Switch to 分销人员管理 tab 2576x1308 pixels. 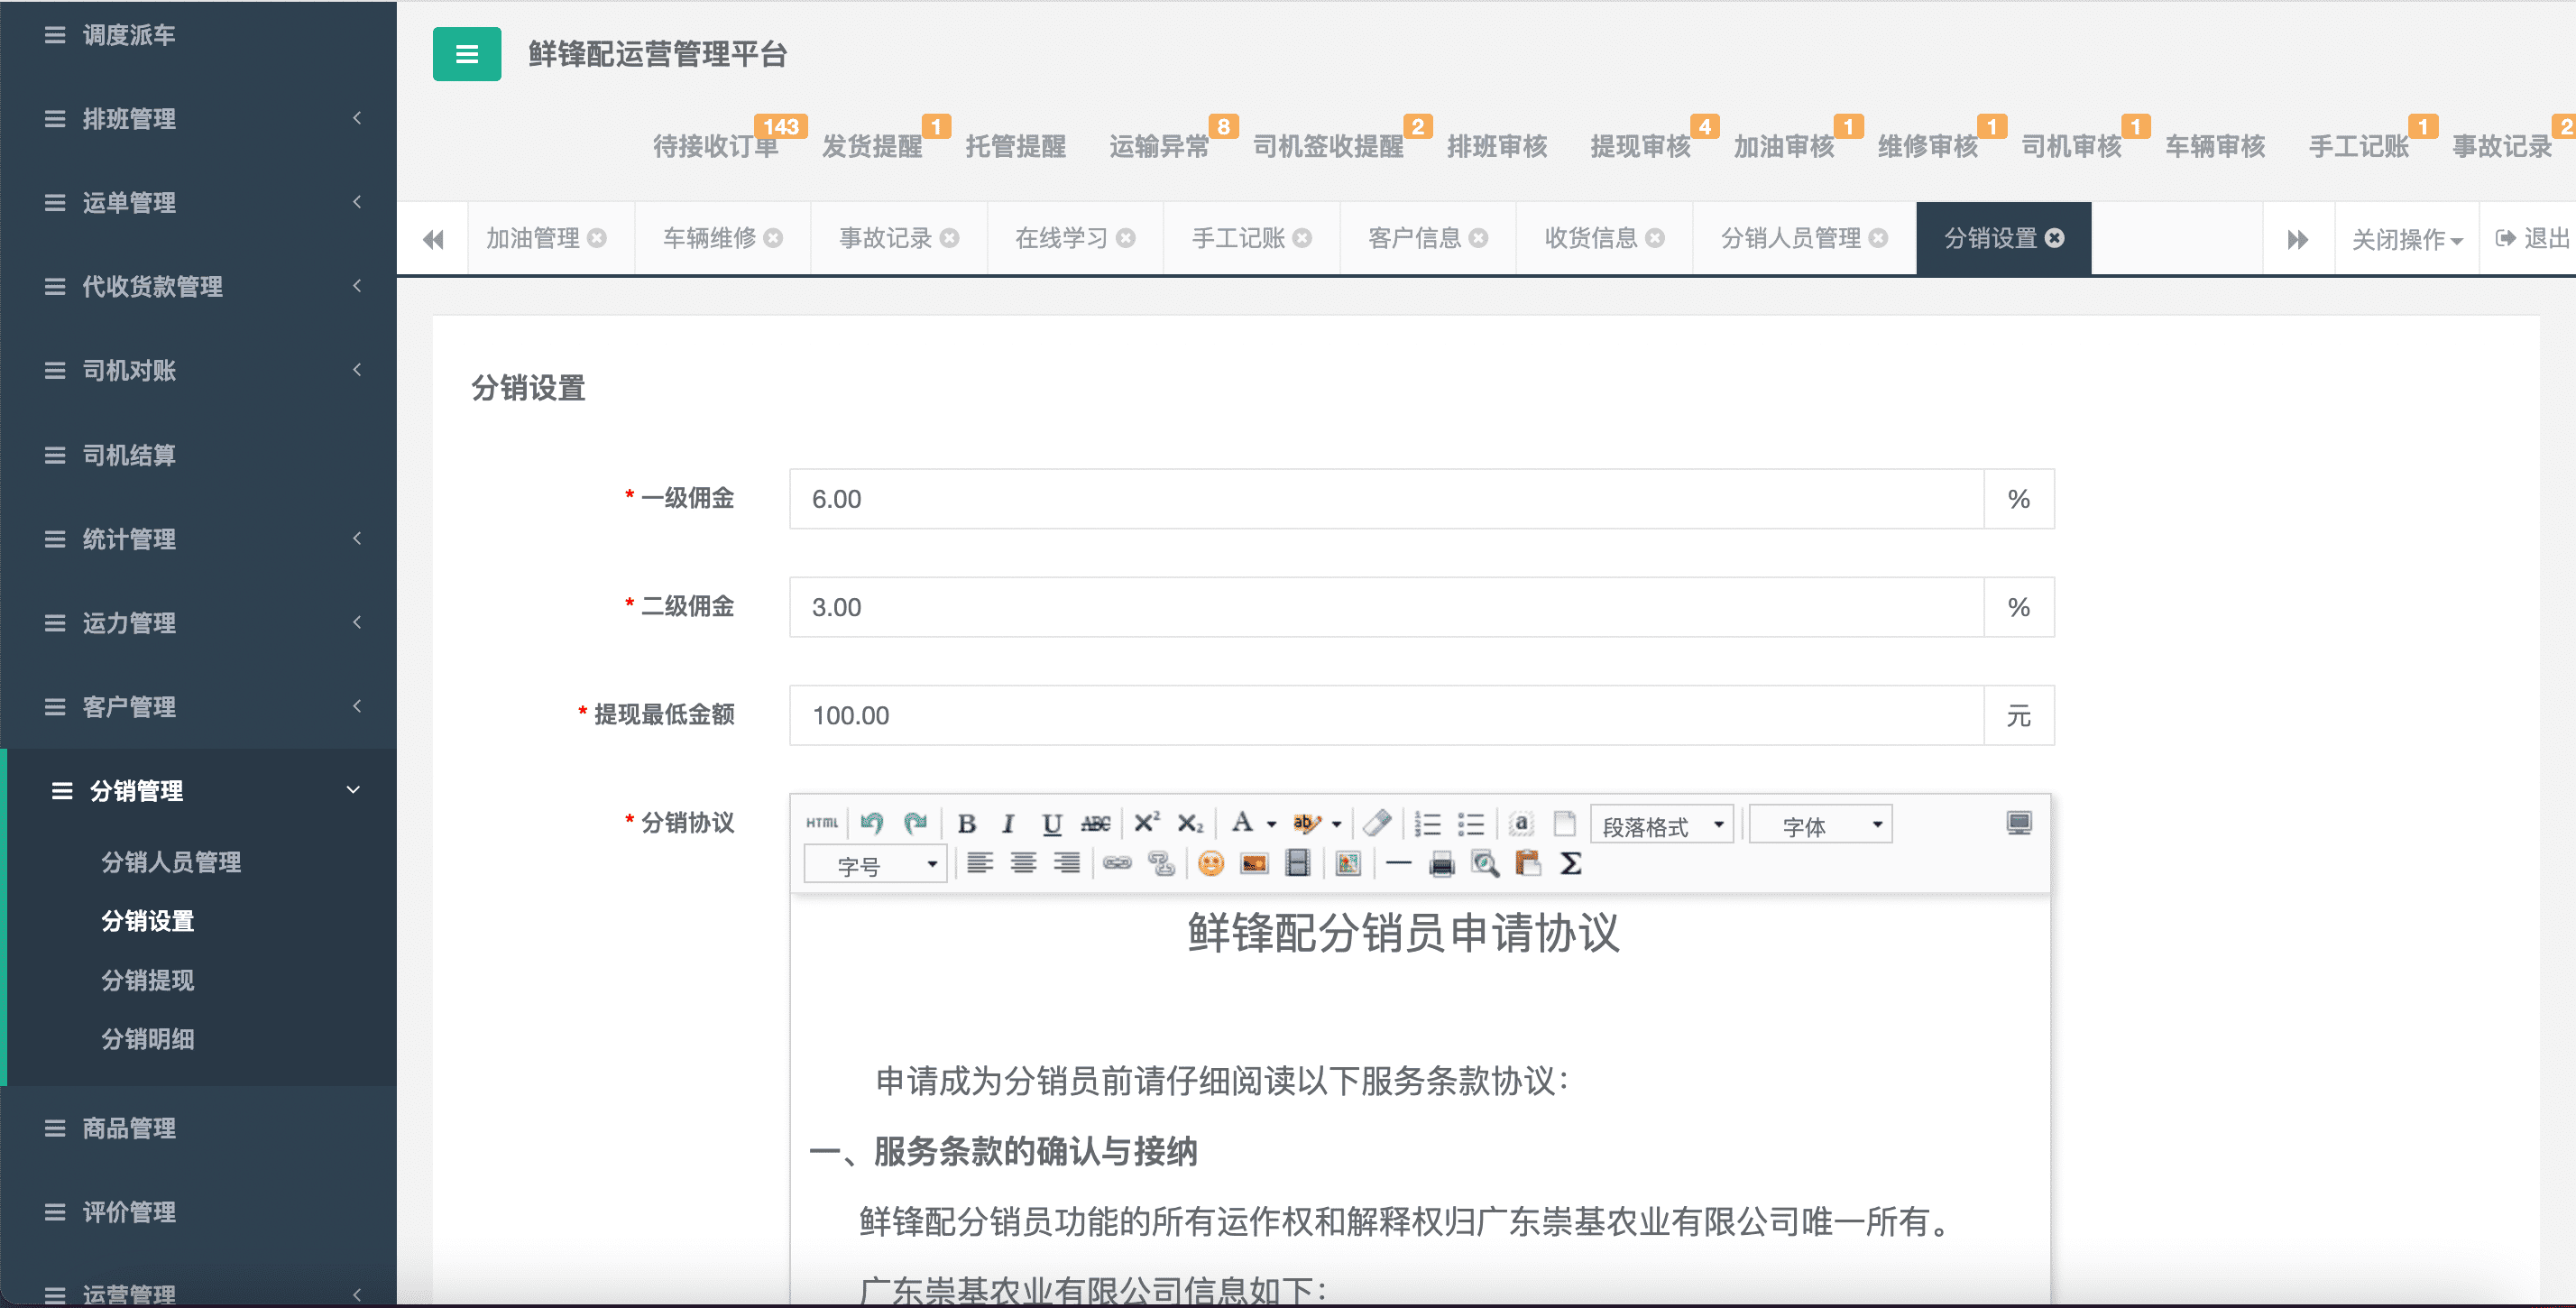[1790, 238]
